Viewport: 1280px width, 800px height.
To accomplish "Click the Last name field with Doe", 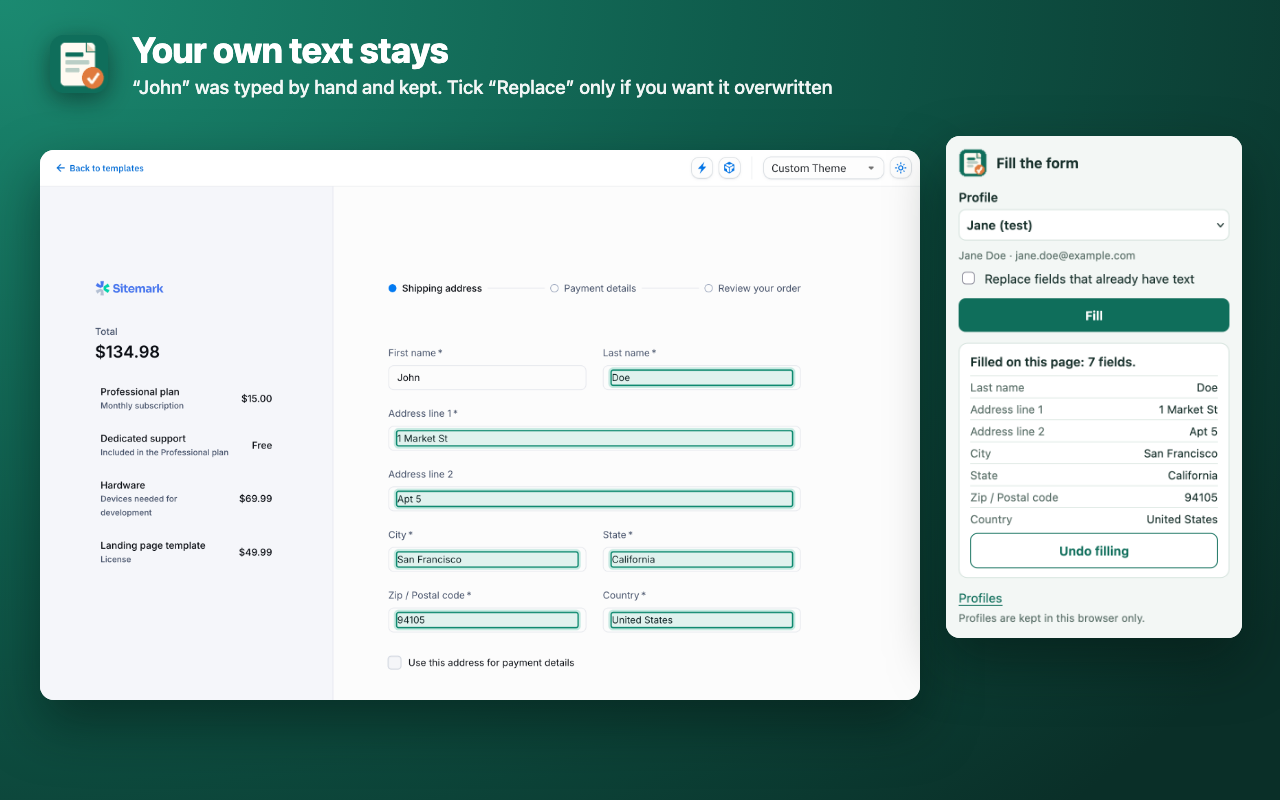I will (701, 377).
